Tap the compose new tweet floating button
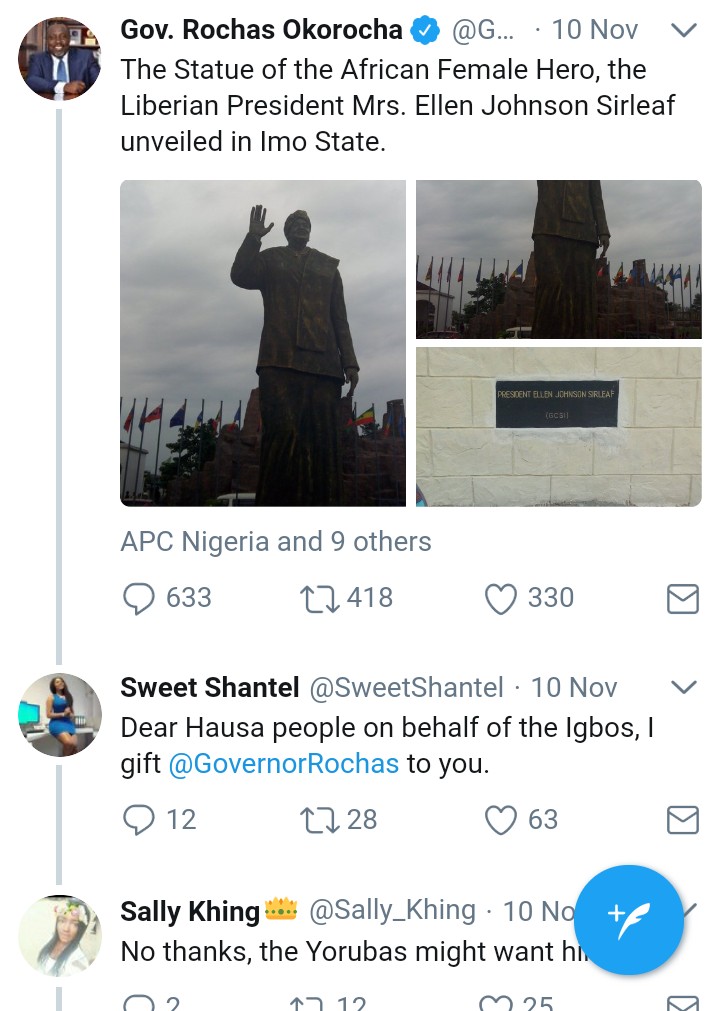720x1011 pixels. [x=629, y=920]
